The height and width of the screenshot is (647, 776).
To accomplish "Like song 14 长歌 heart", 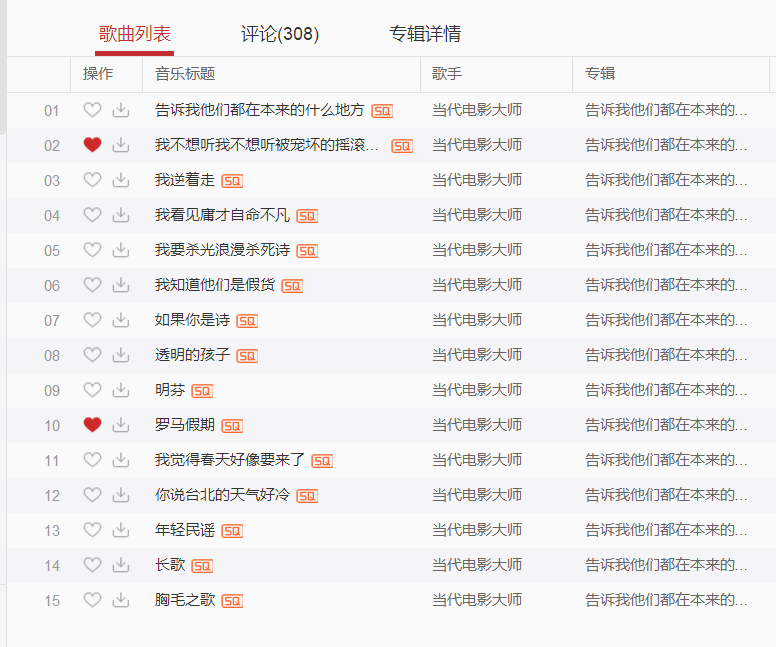I will [x=92, y=565].
